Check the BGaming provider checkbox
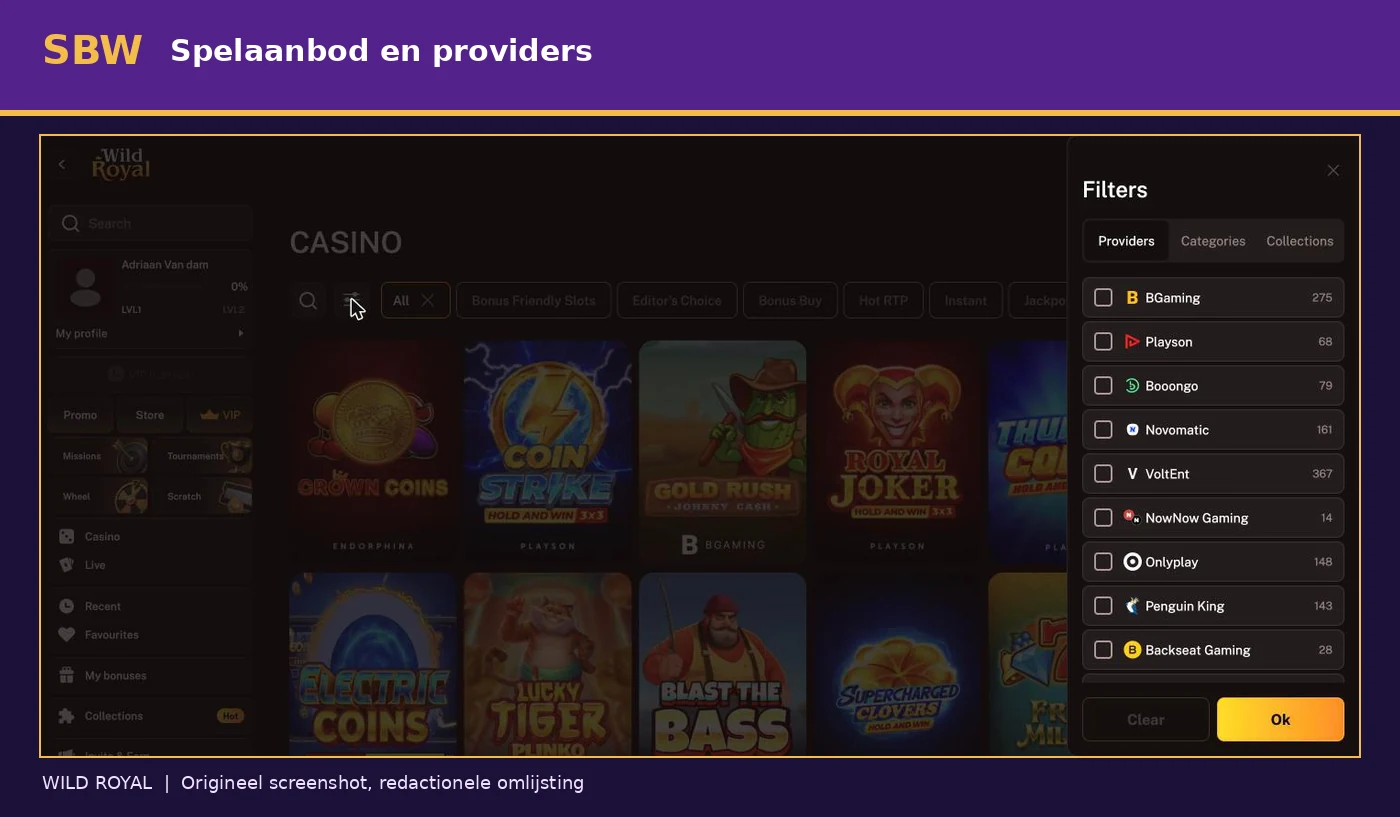The height and width of the screenshot is (817, 1400). point(1103,298)
